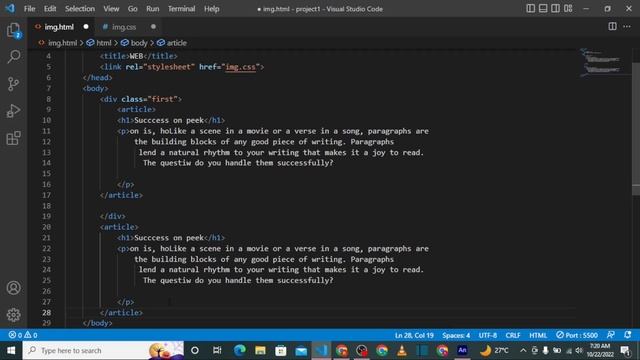Select article element in breadcrumb

click(x=176, y=43)
